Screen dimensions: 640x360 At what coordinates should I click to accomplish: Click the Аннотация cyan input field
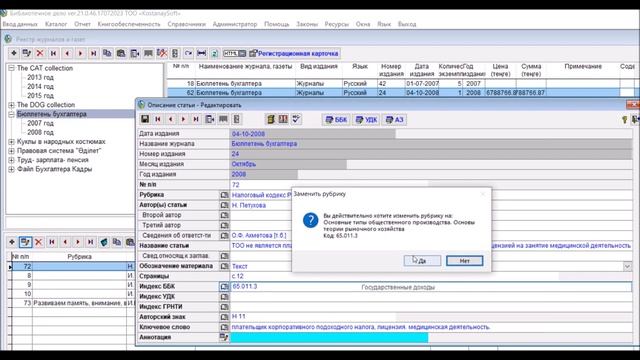point(329,338)
